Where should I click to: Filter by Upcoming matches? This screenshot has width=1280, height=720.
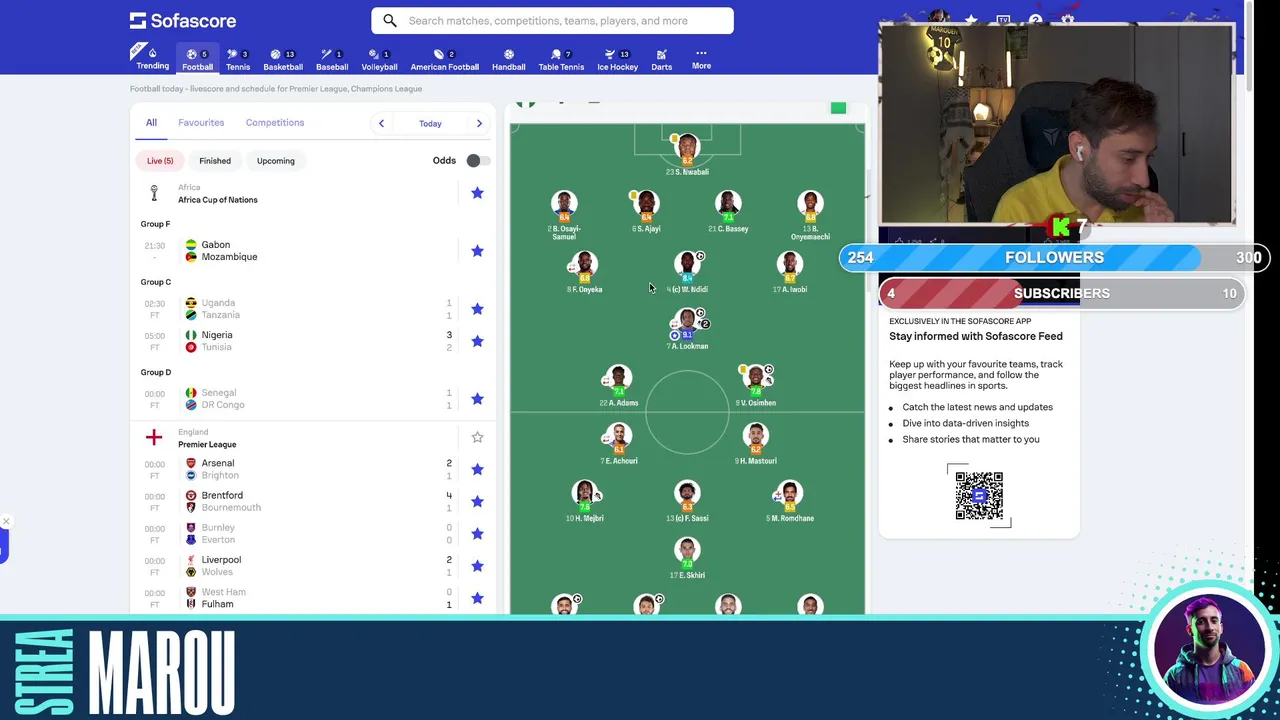pyautogui.click(x=275, y=160)
